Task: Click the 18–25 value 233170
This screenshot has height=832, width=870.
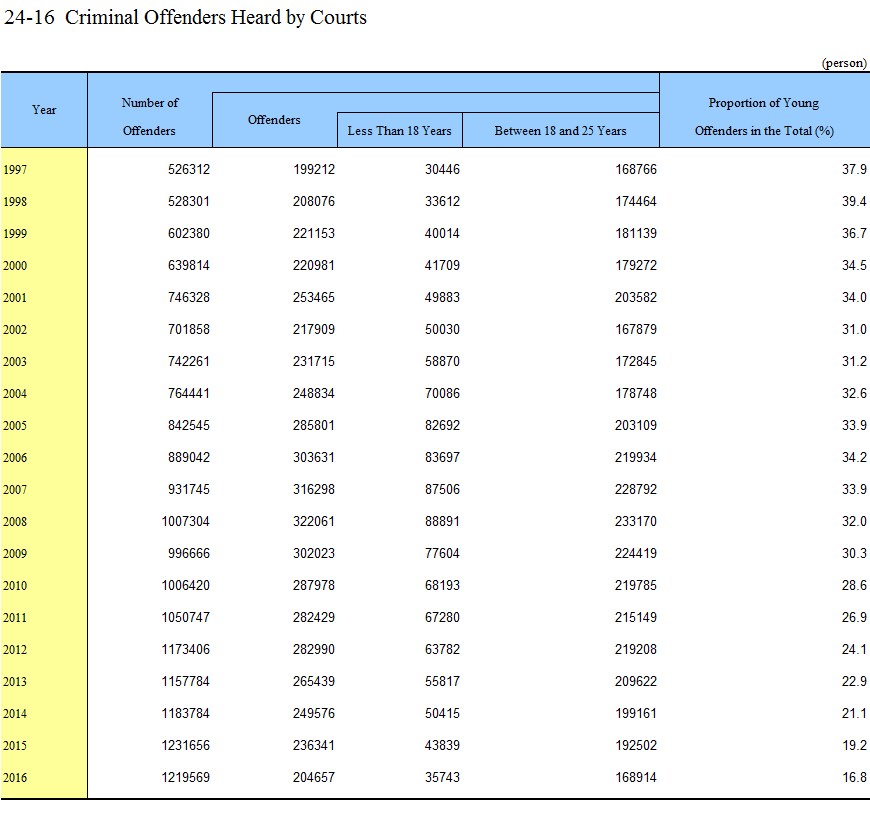Action: pyautogui.click(x=636, y=522)
